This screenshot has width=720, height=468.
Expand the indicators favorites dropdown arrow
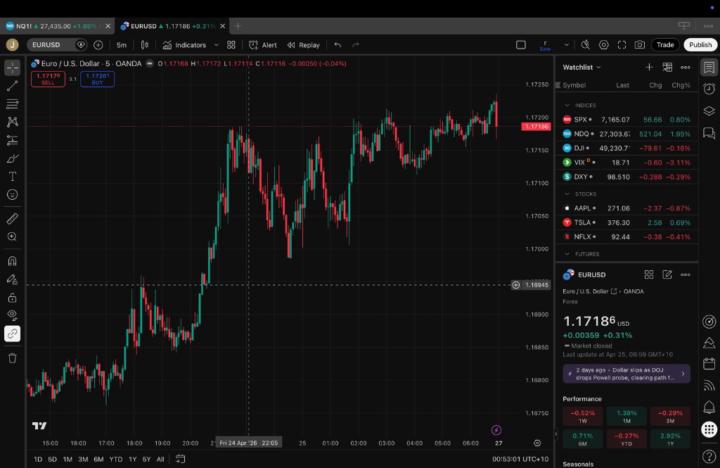pos(216,45)
